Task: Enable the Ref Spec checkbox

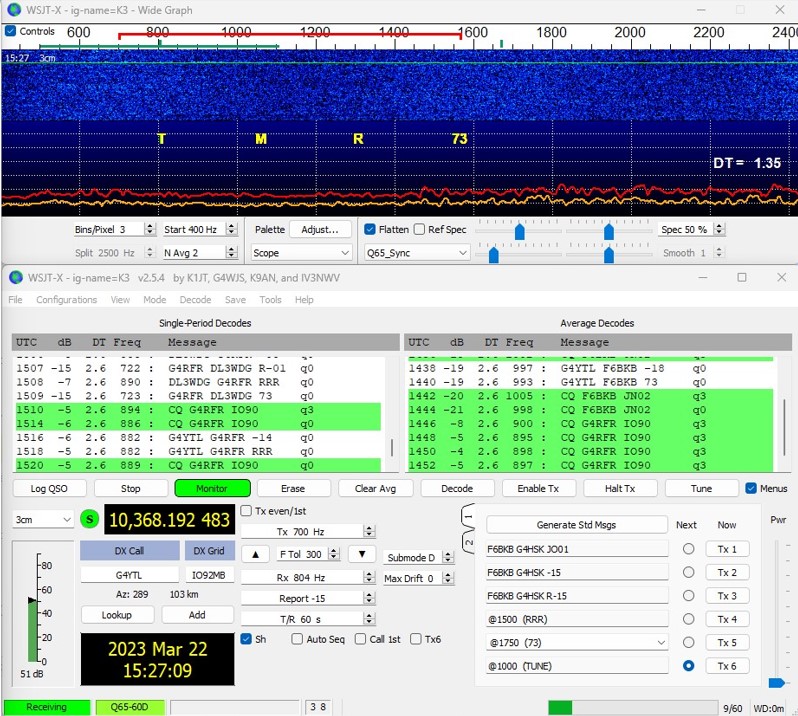Action: 420,229
